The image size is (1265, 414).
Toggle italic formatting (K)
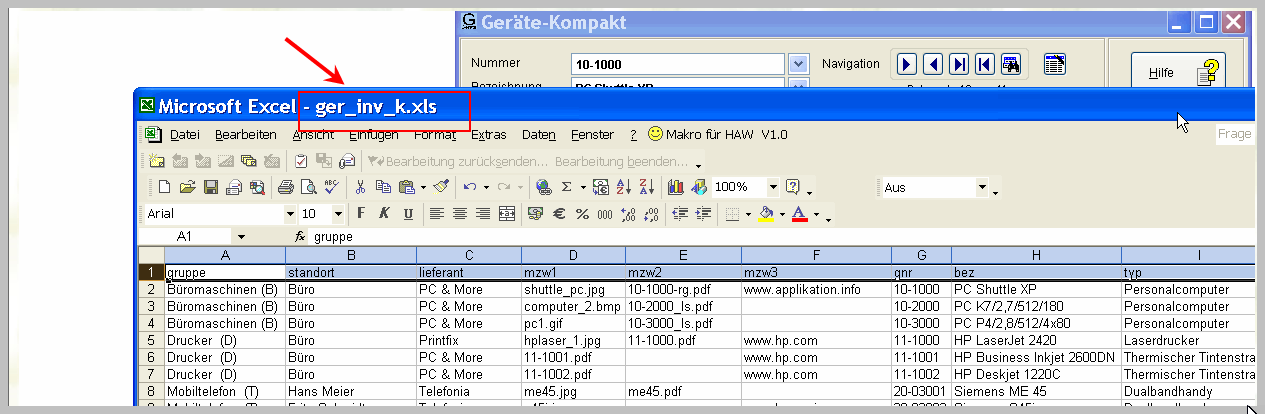pyautogui.click(x=384, y=213)
